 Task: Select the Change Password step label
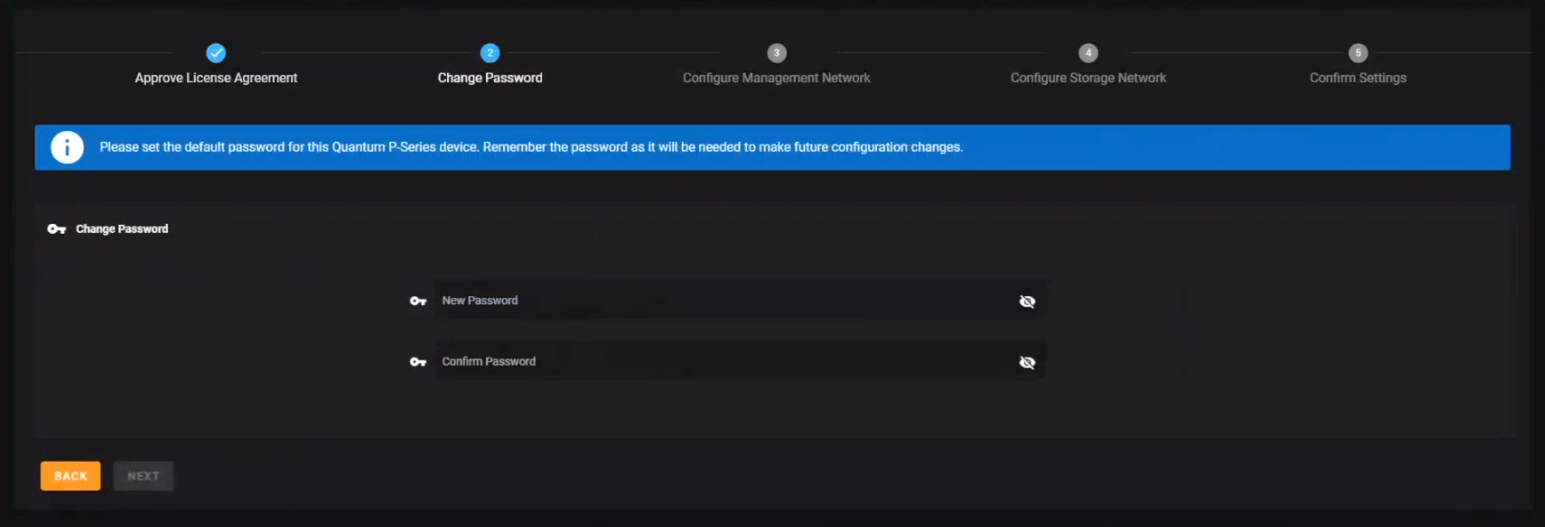click(490, 78)
